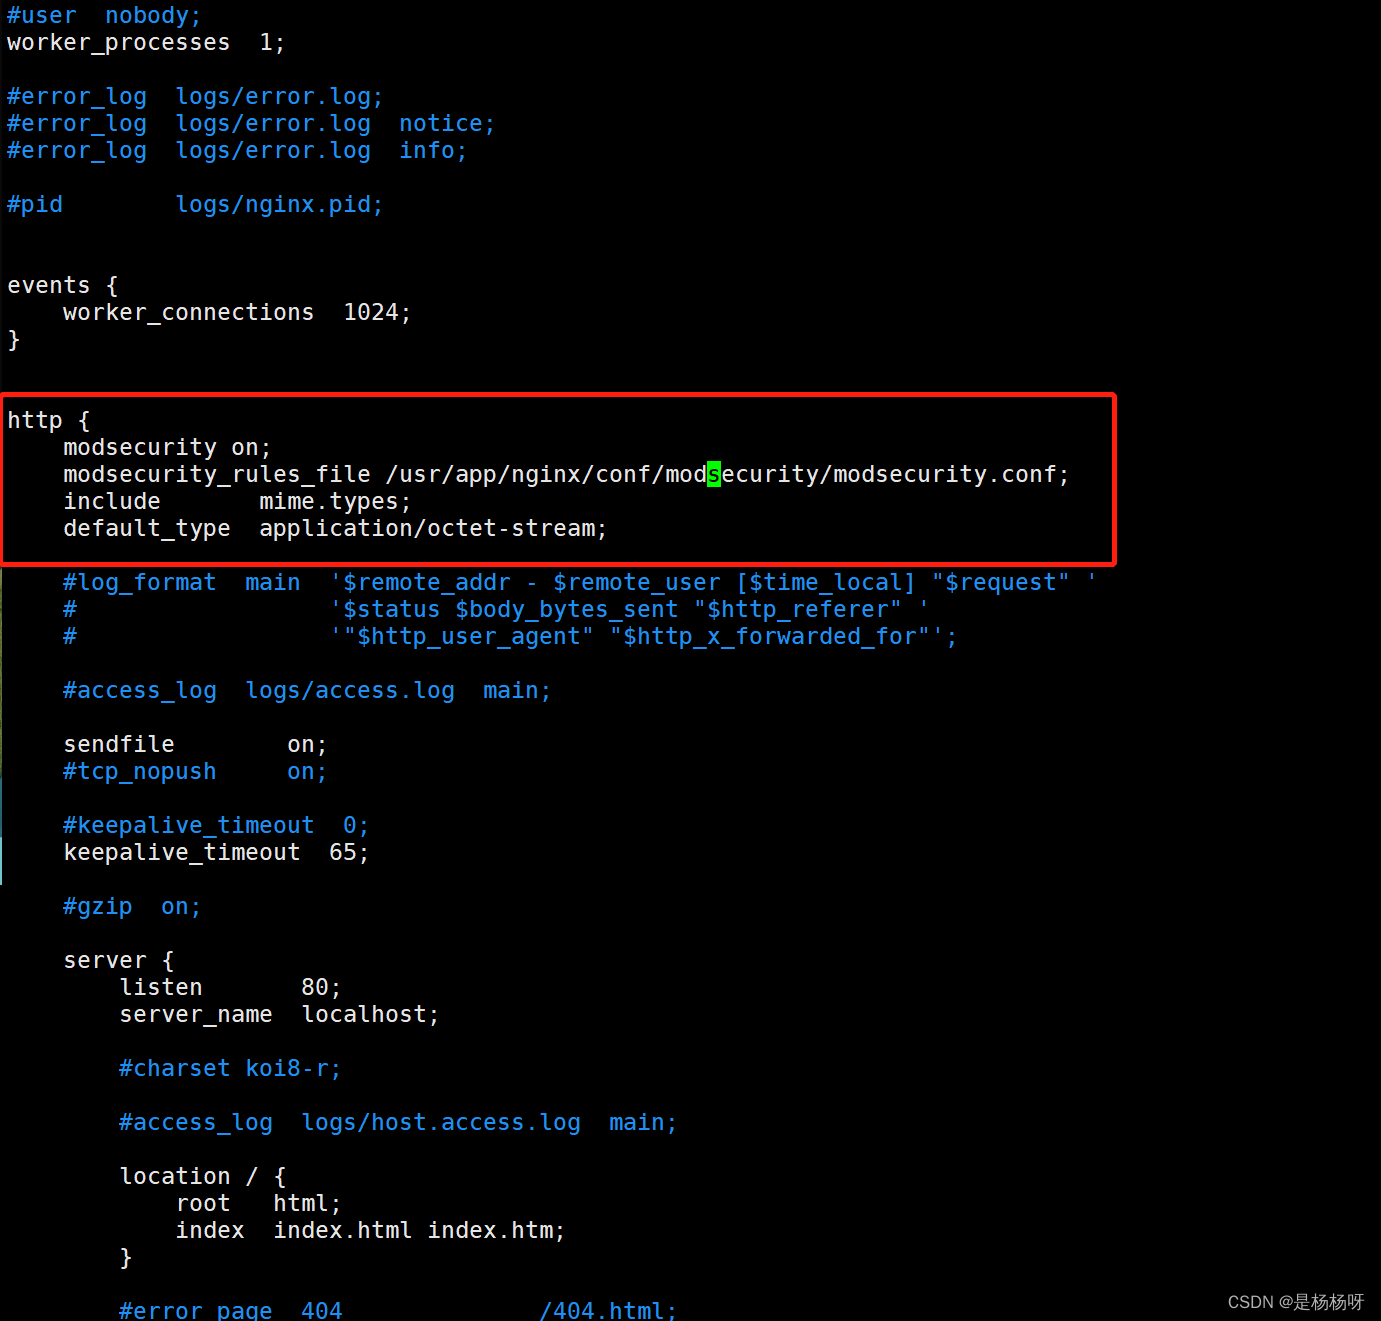Click '#error_page 404' comment line
Screen dimensions: 1381x1321
pos(398,1309)
